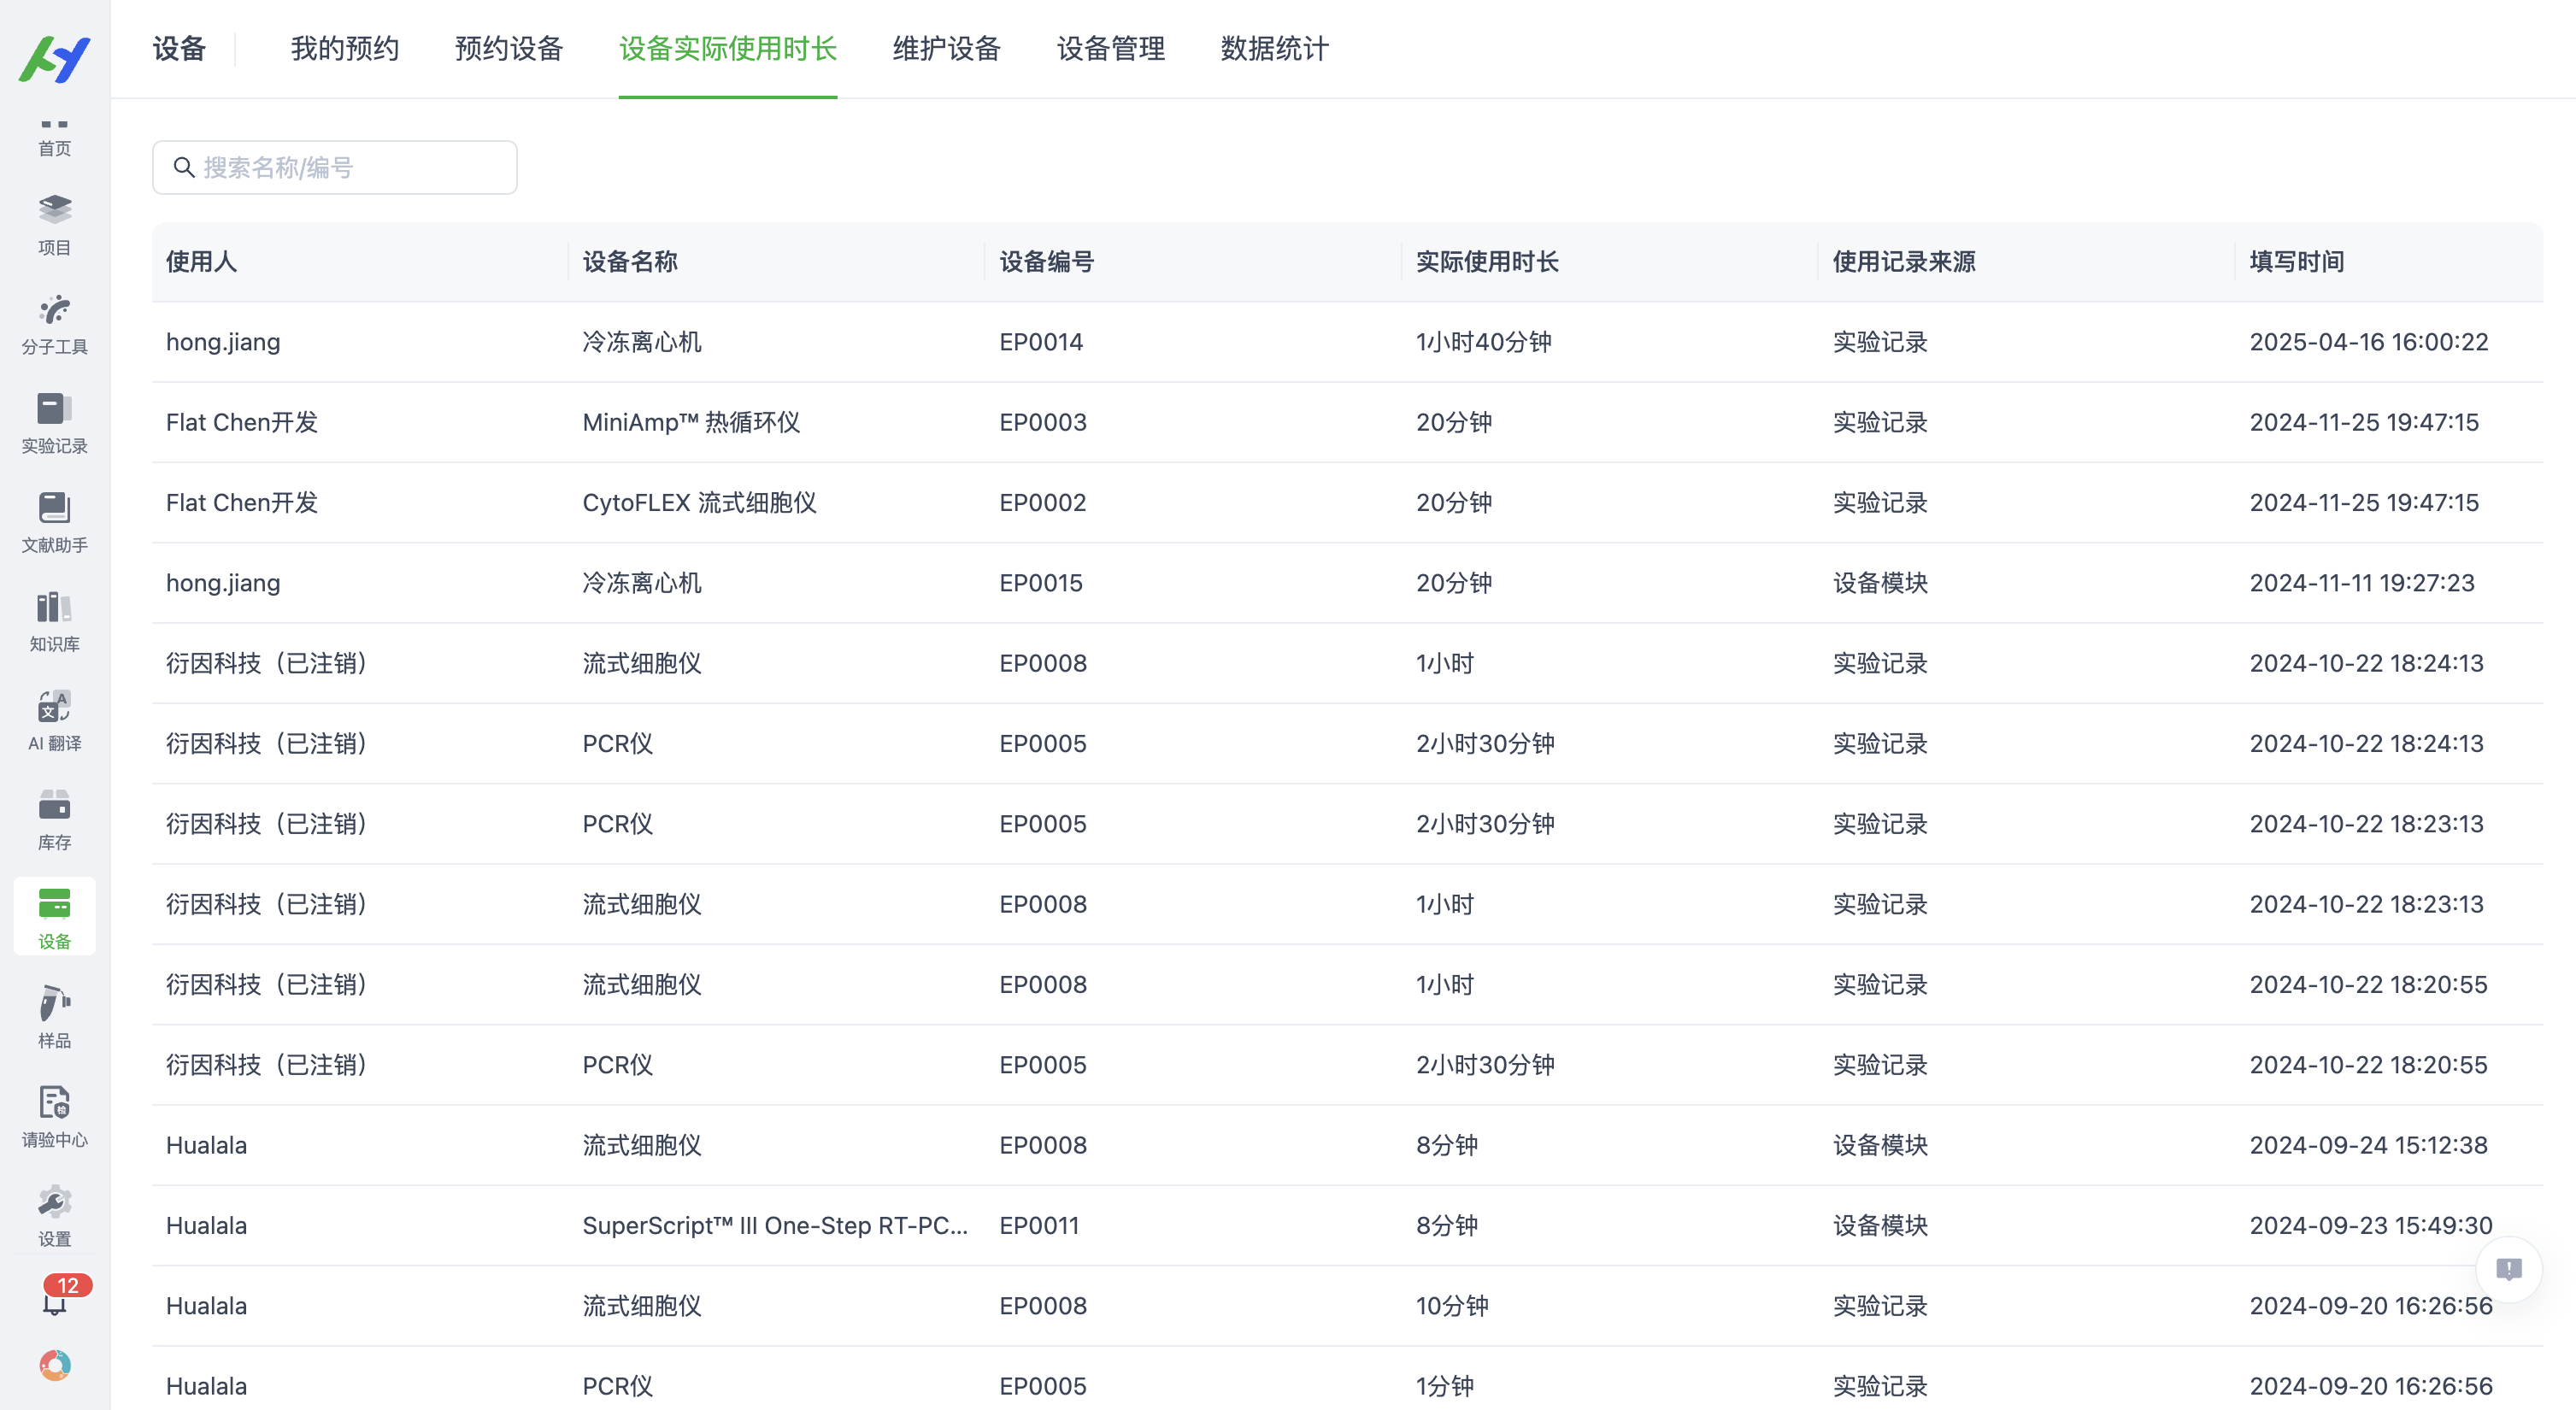Launch AI 翻译 from the sidebar
The height and width of the screenshot is (1410, 2576).
pos(55,717)
